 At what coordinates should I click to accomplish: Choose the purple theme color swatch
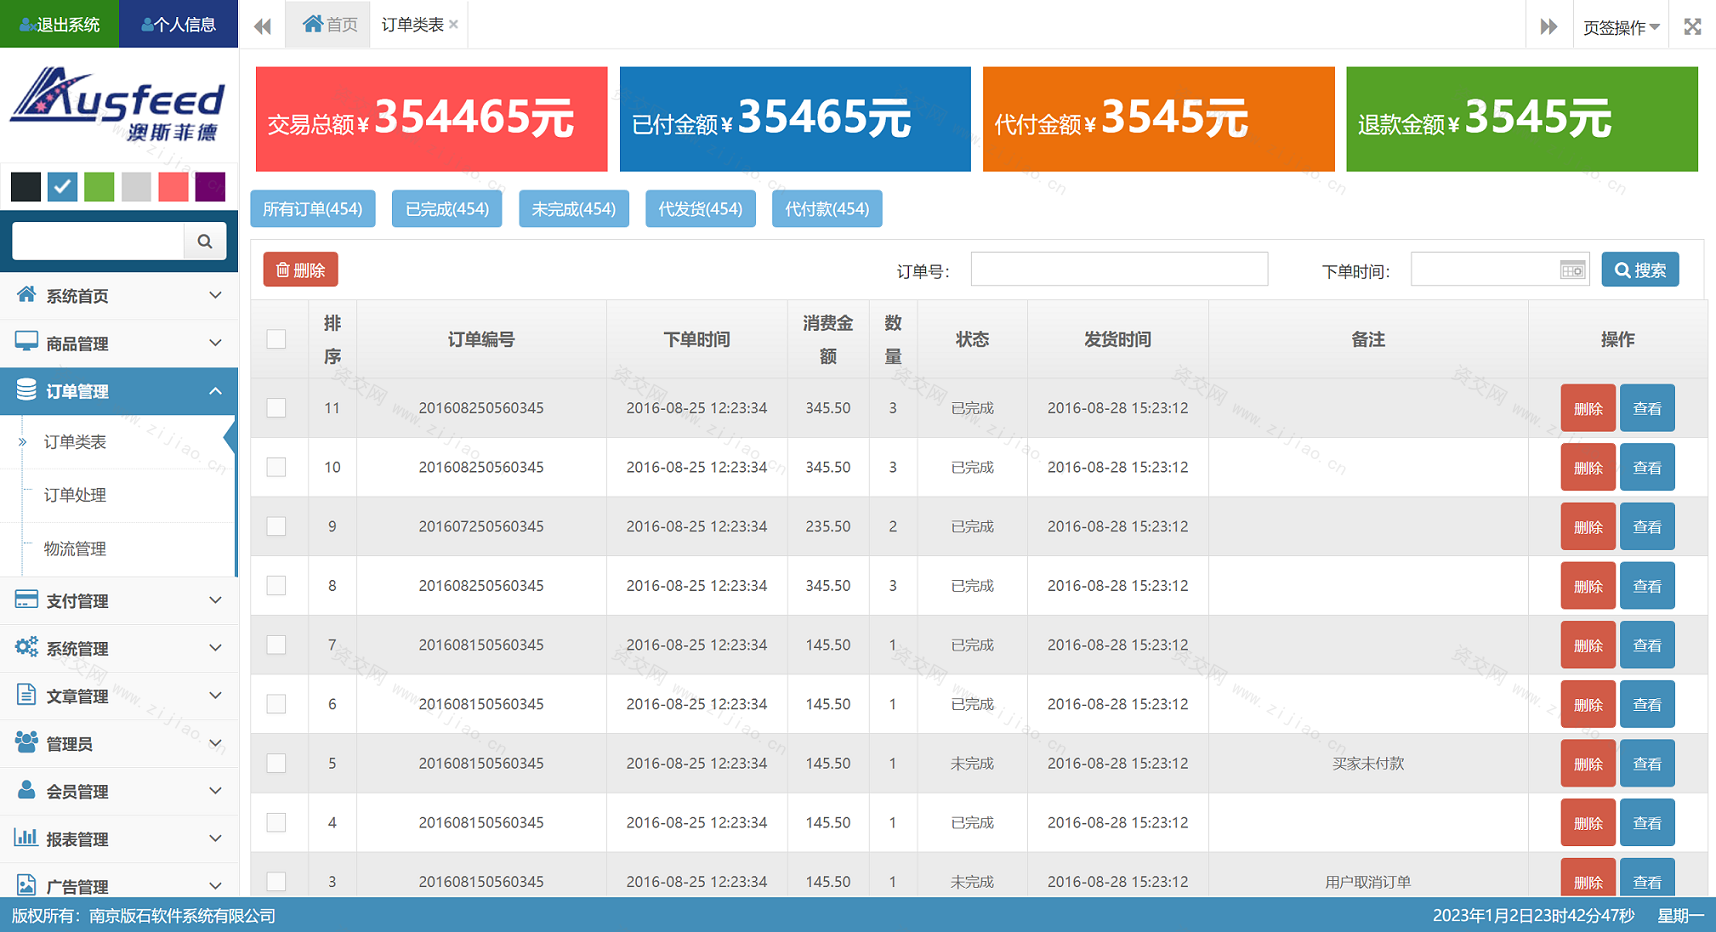[x=210, y=187]
